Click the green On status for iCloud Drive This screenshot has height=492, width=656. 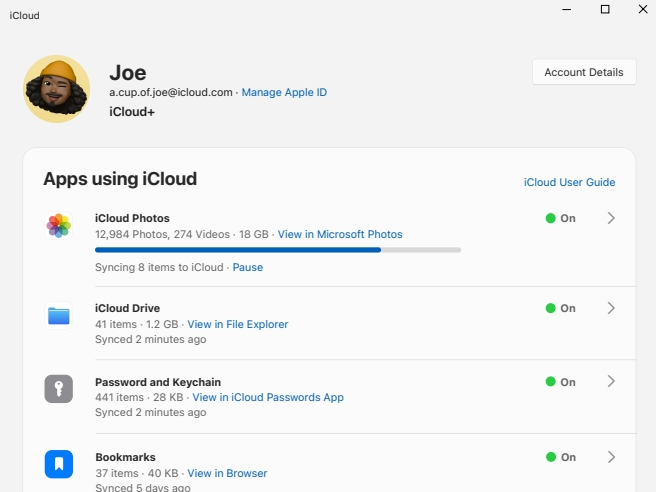point(561,308)
